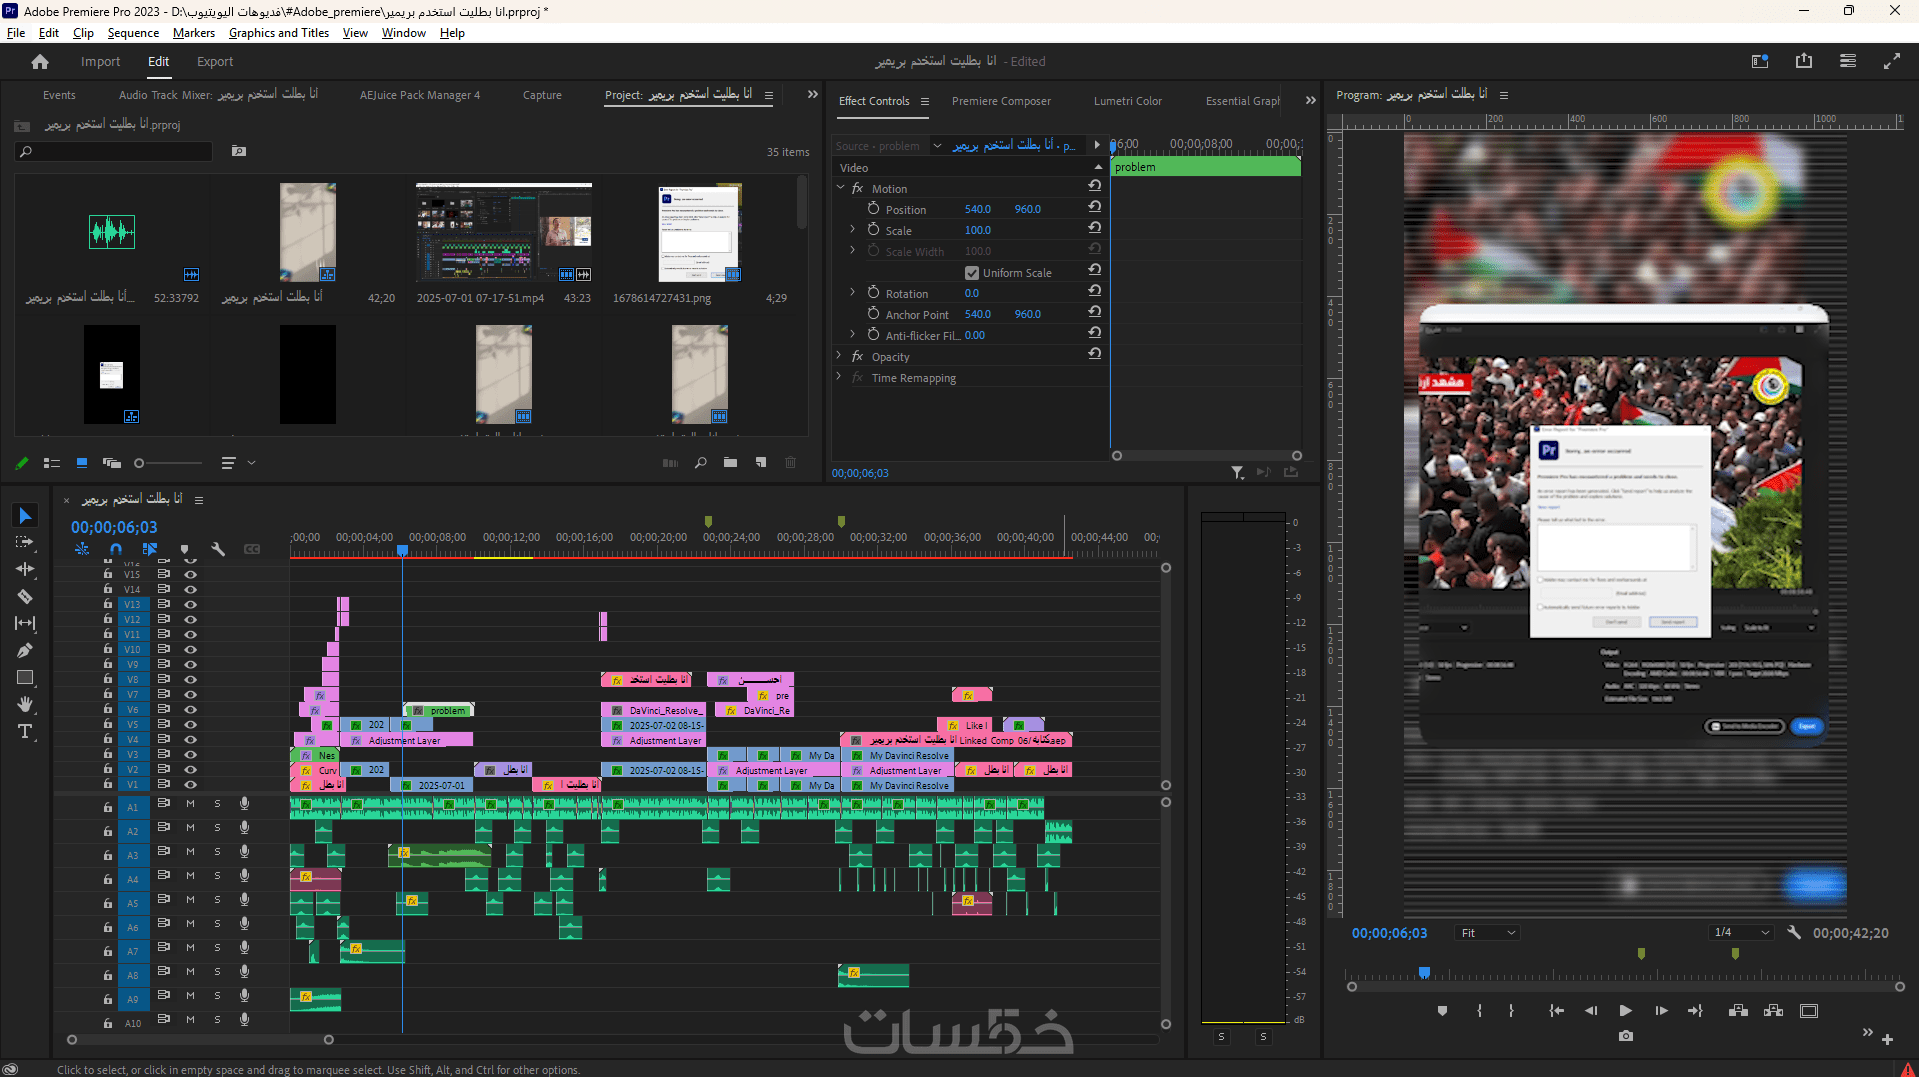This screenshot has height=1077, width=1919.
Task: Open the Audio Track Mixer tab
Action: pos(218,95)
